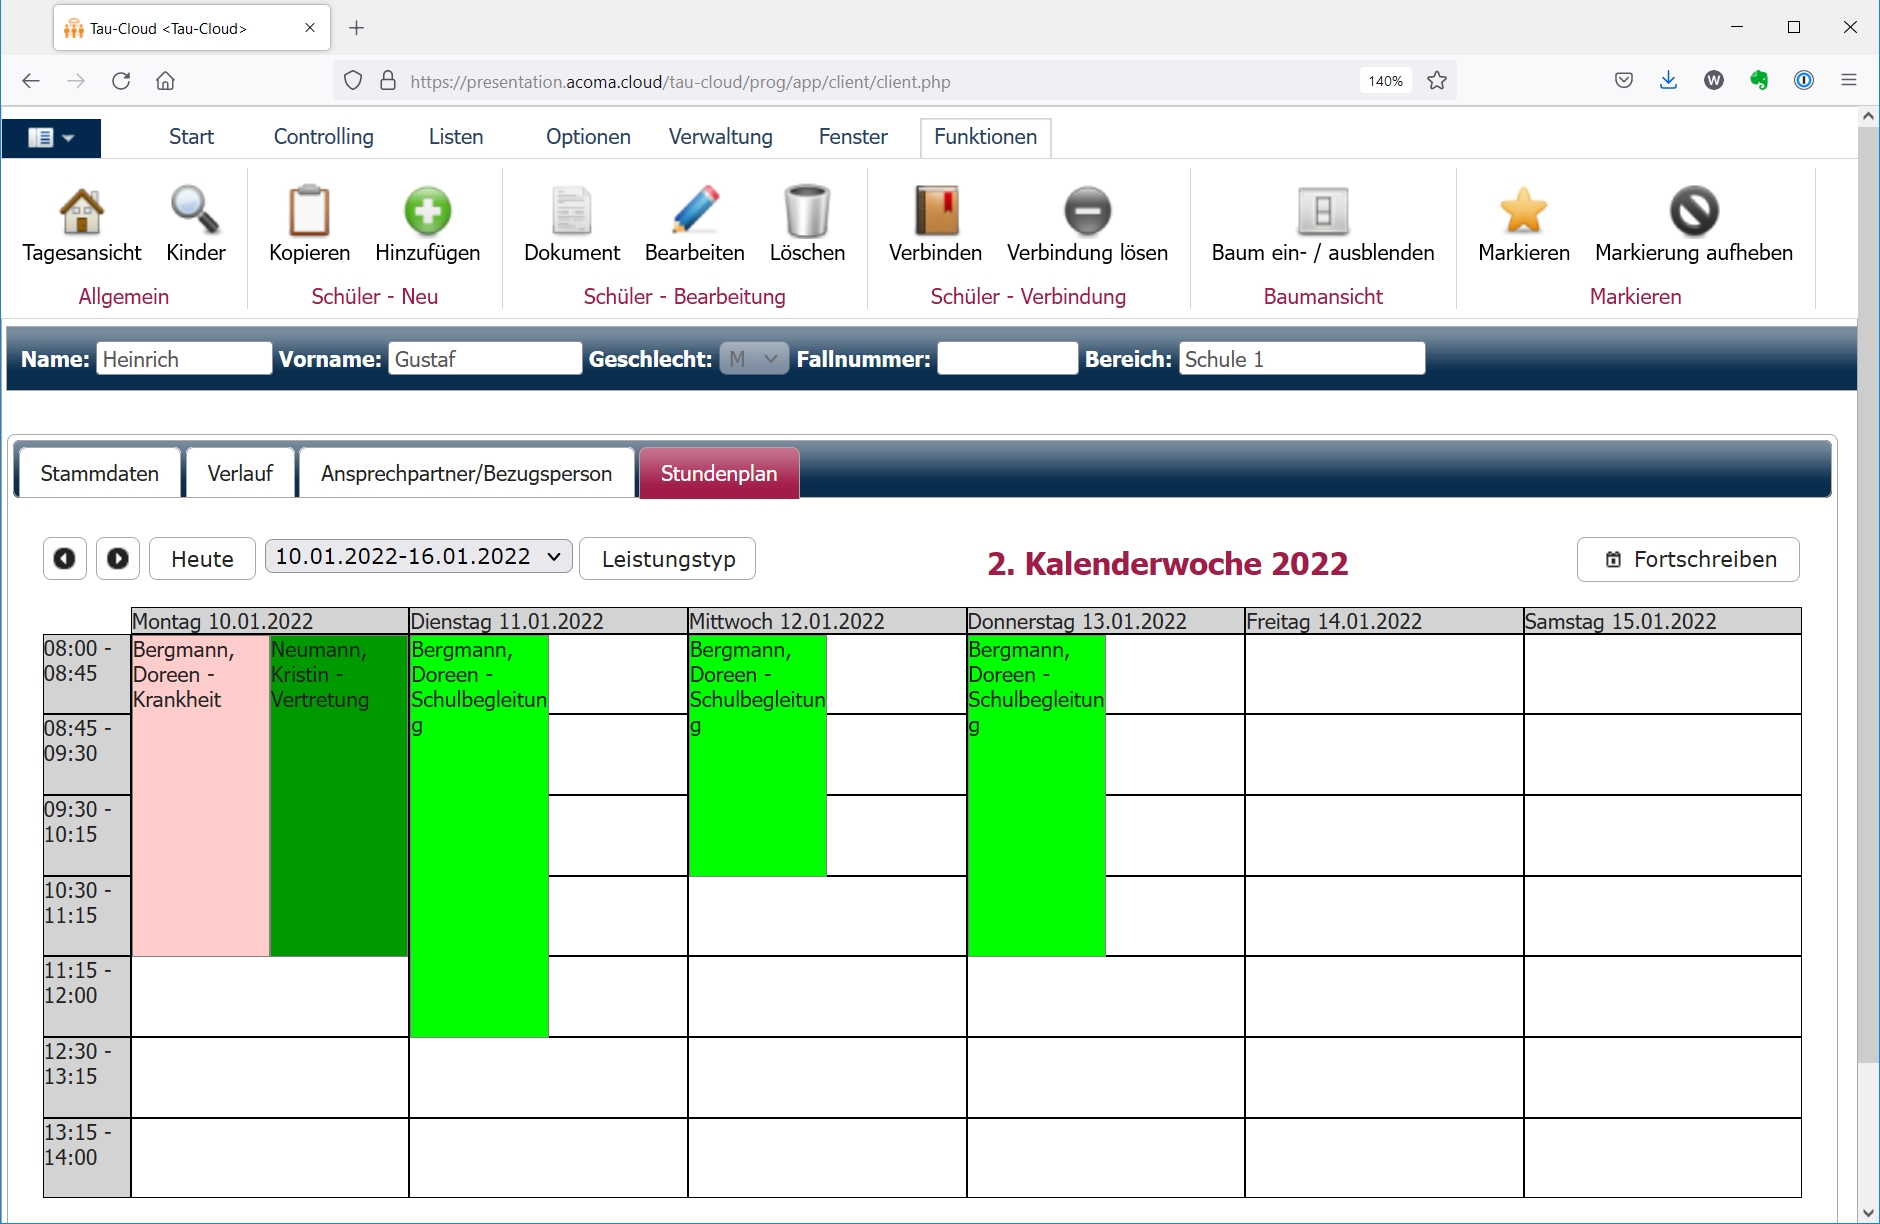This screenshot has width=1880, height=1224.
Task: Click the Markieren star icon
Action: 1524,211
